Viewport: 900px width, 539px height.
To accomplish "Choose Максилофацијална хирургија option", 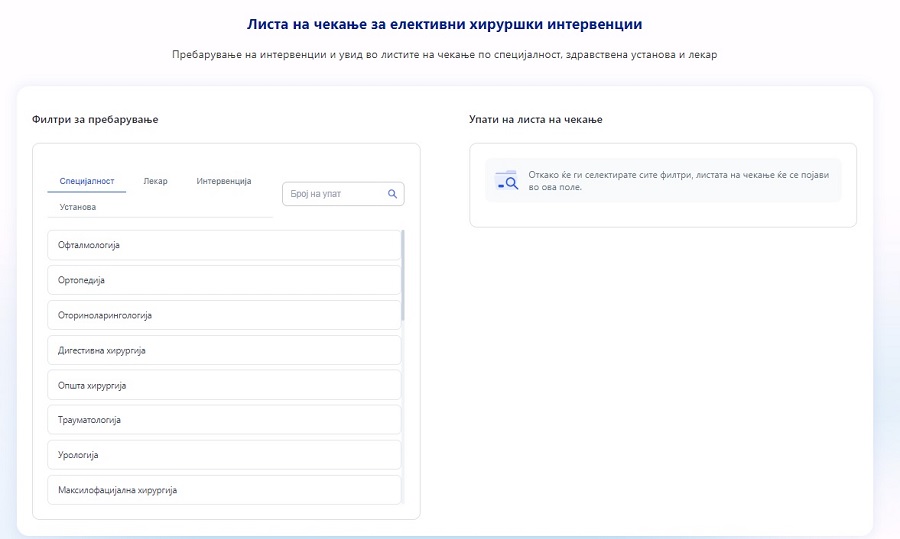I will [x=224, y=490].
